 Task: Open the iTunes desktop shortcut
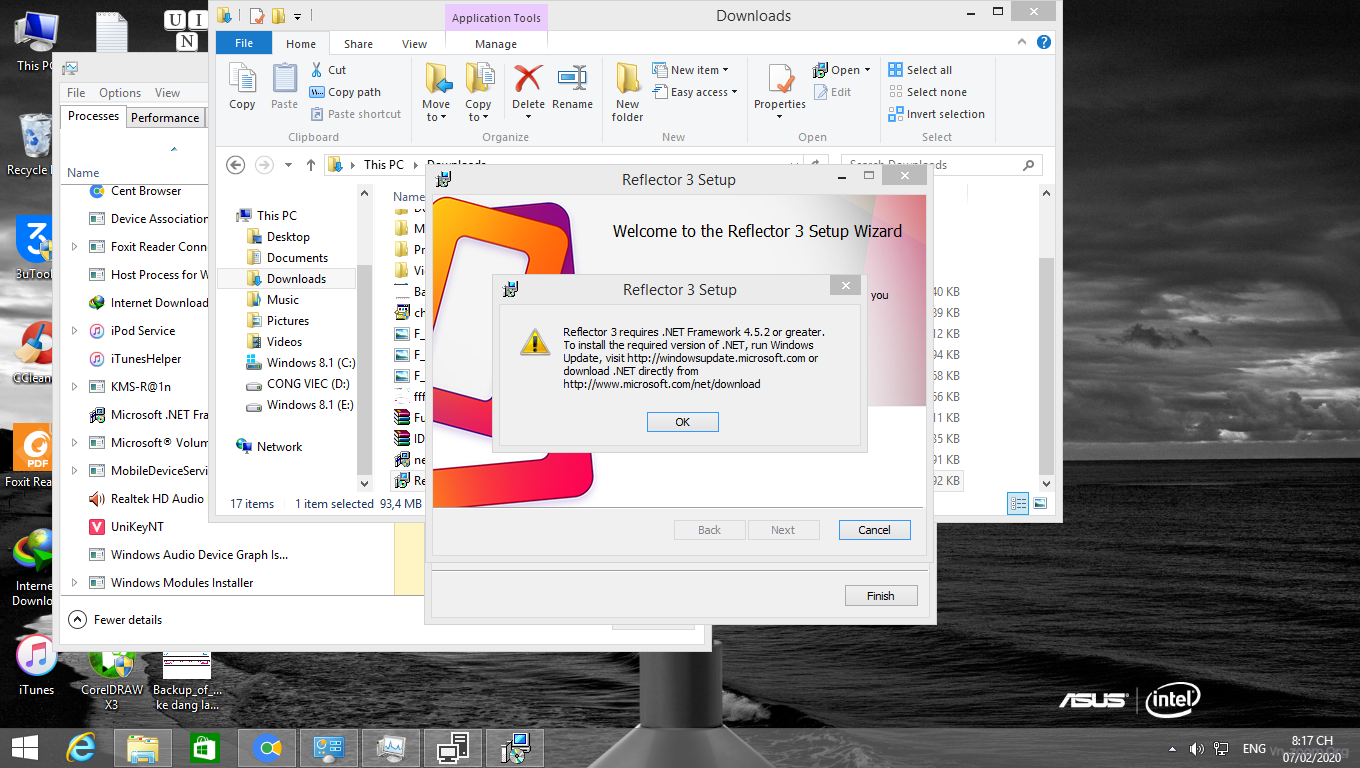[37, 665]
